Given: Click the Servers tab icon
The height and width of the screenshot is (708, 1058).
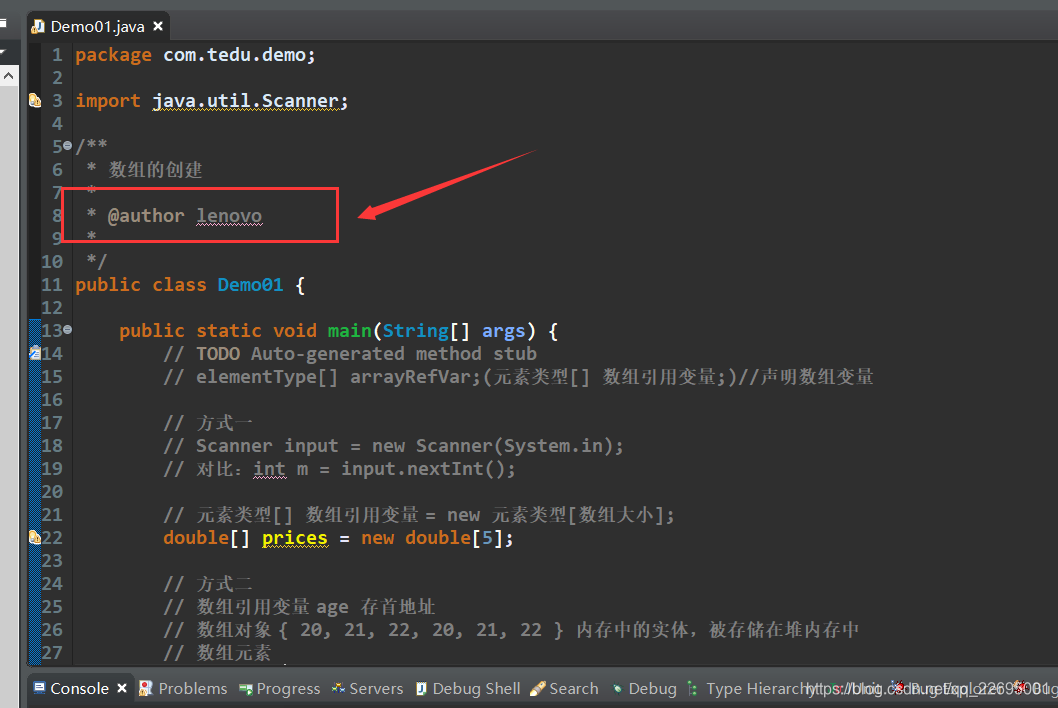Looking at the screenshot, I should (x=338, y=688).
